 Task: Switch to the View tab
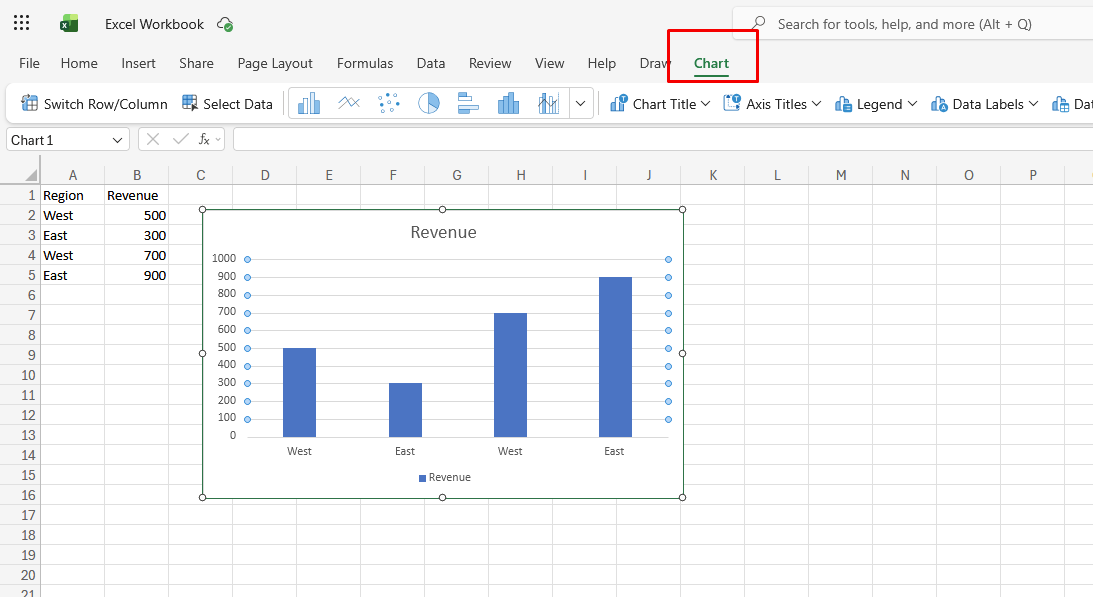tap(549, 63)
